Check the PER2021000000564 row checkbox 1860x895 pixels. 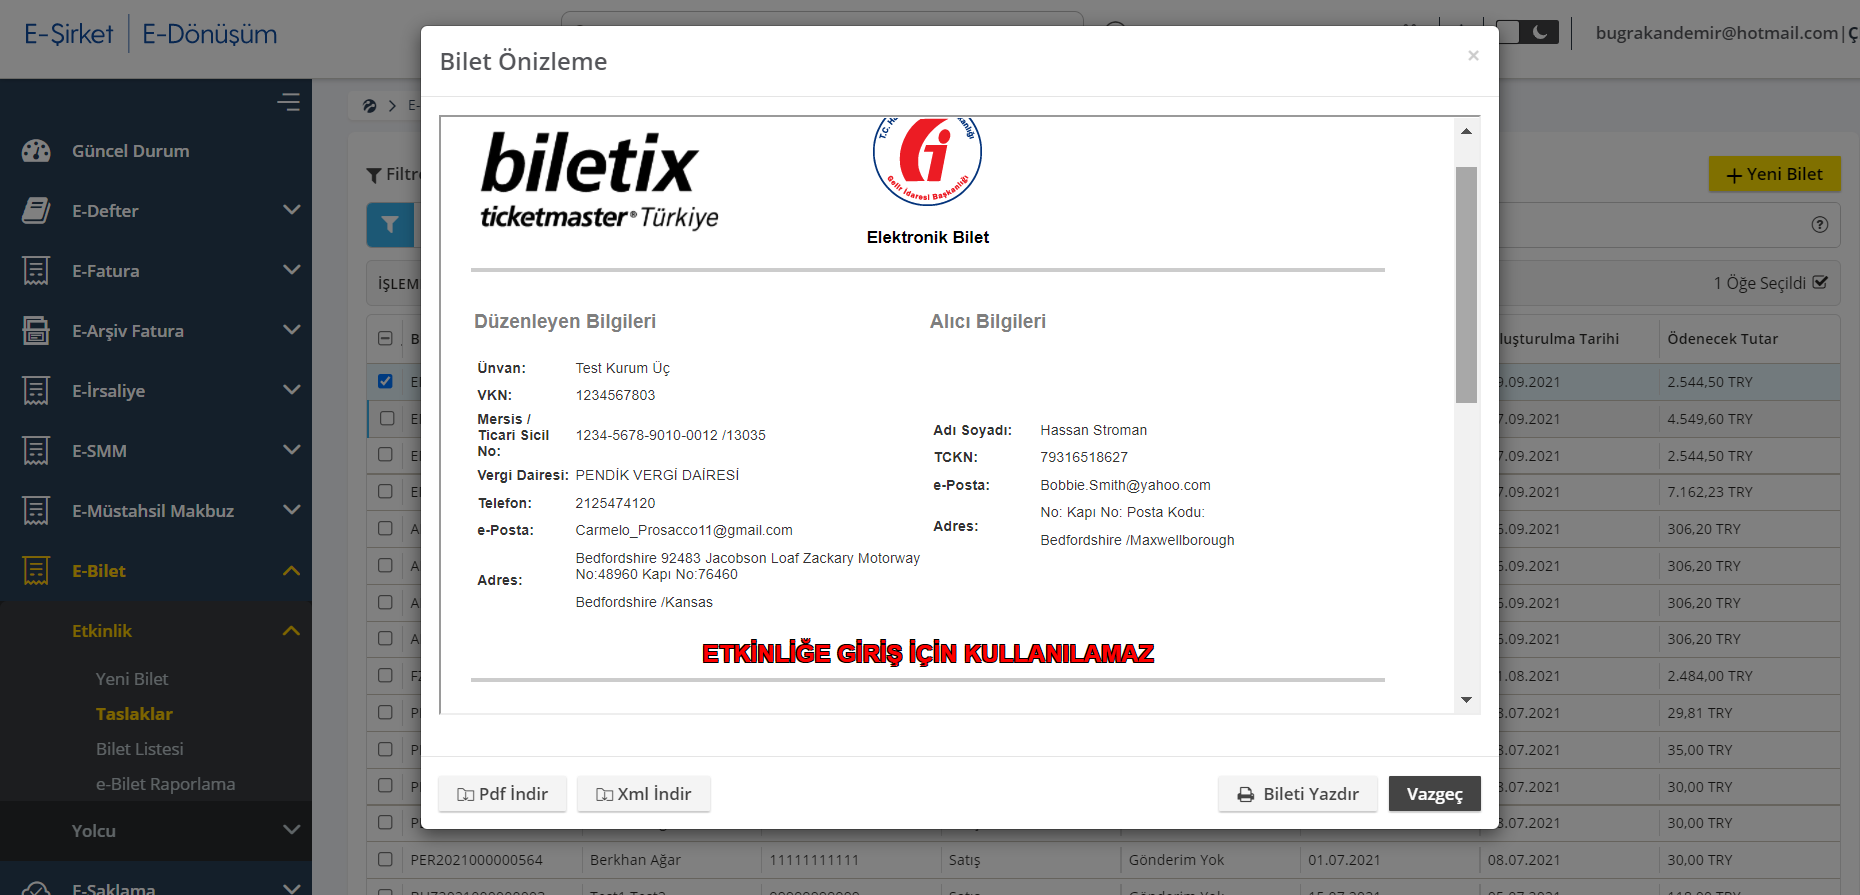(385, 859)
